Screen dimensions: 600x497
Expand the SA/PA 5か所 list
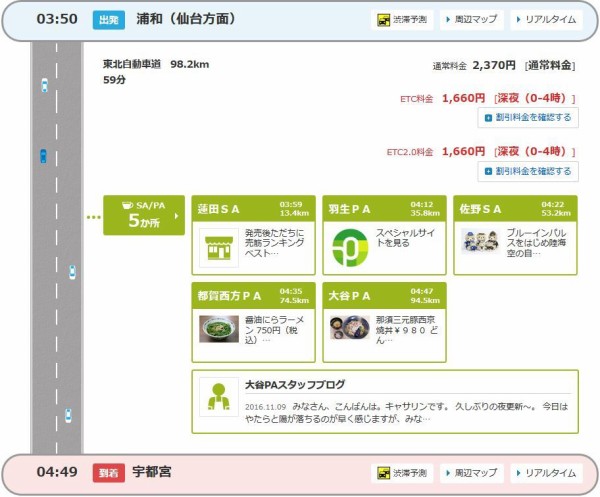click(x=144, y=215)
